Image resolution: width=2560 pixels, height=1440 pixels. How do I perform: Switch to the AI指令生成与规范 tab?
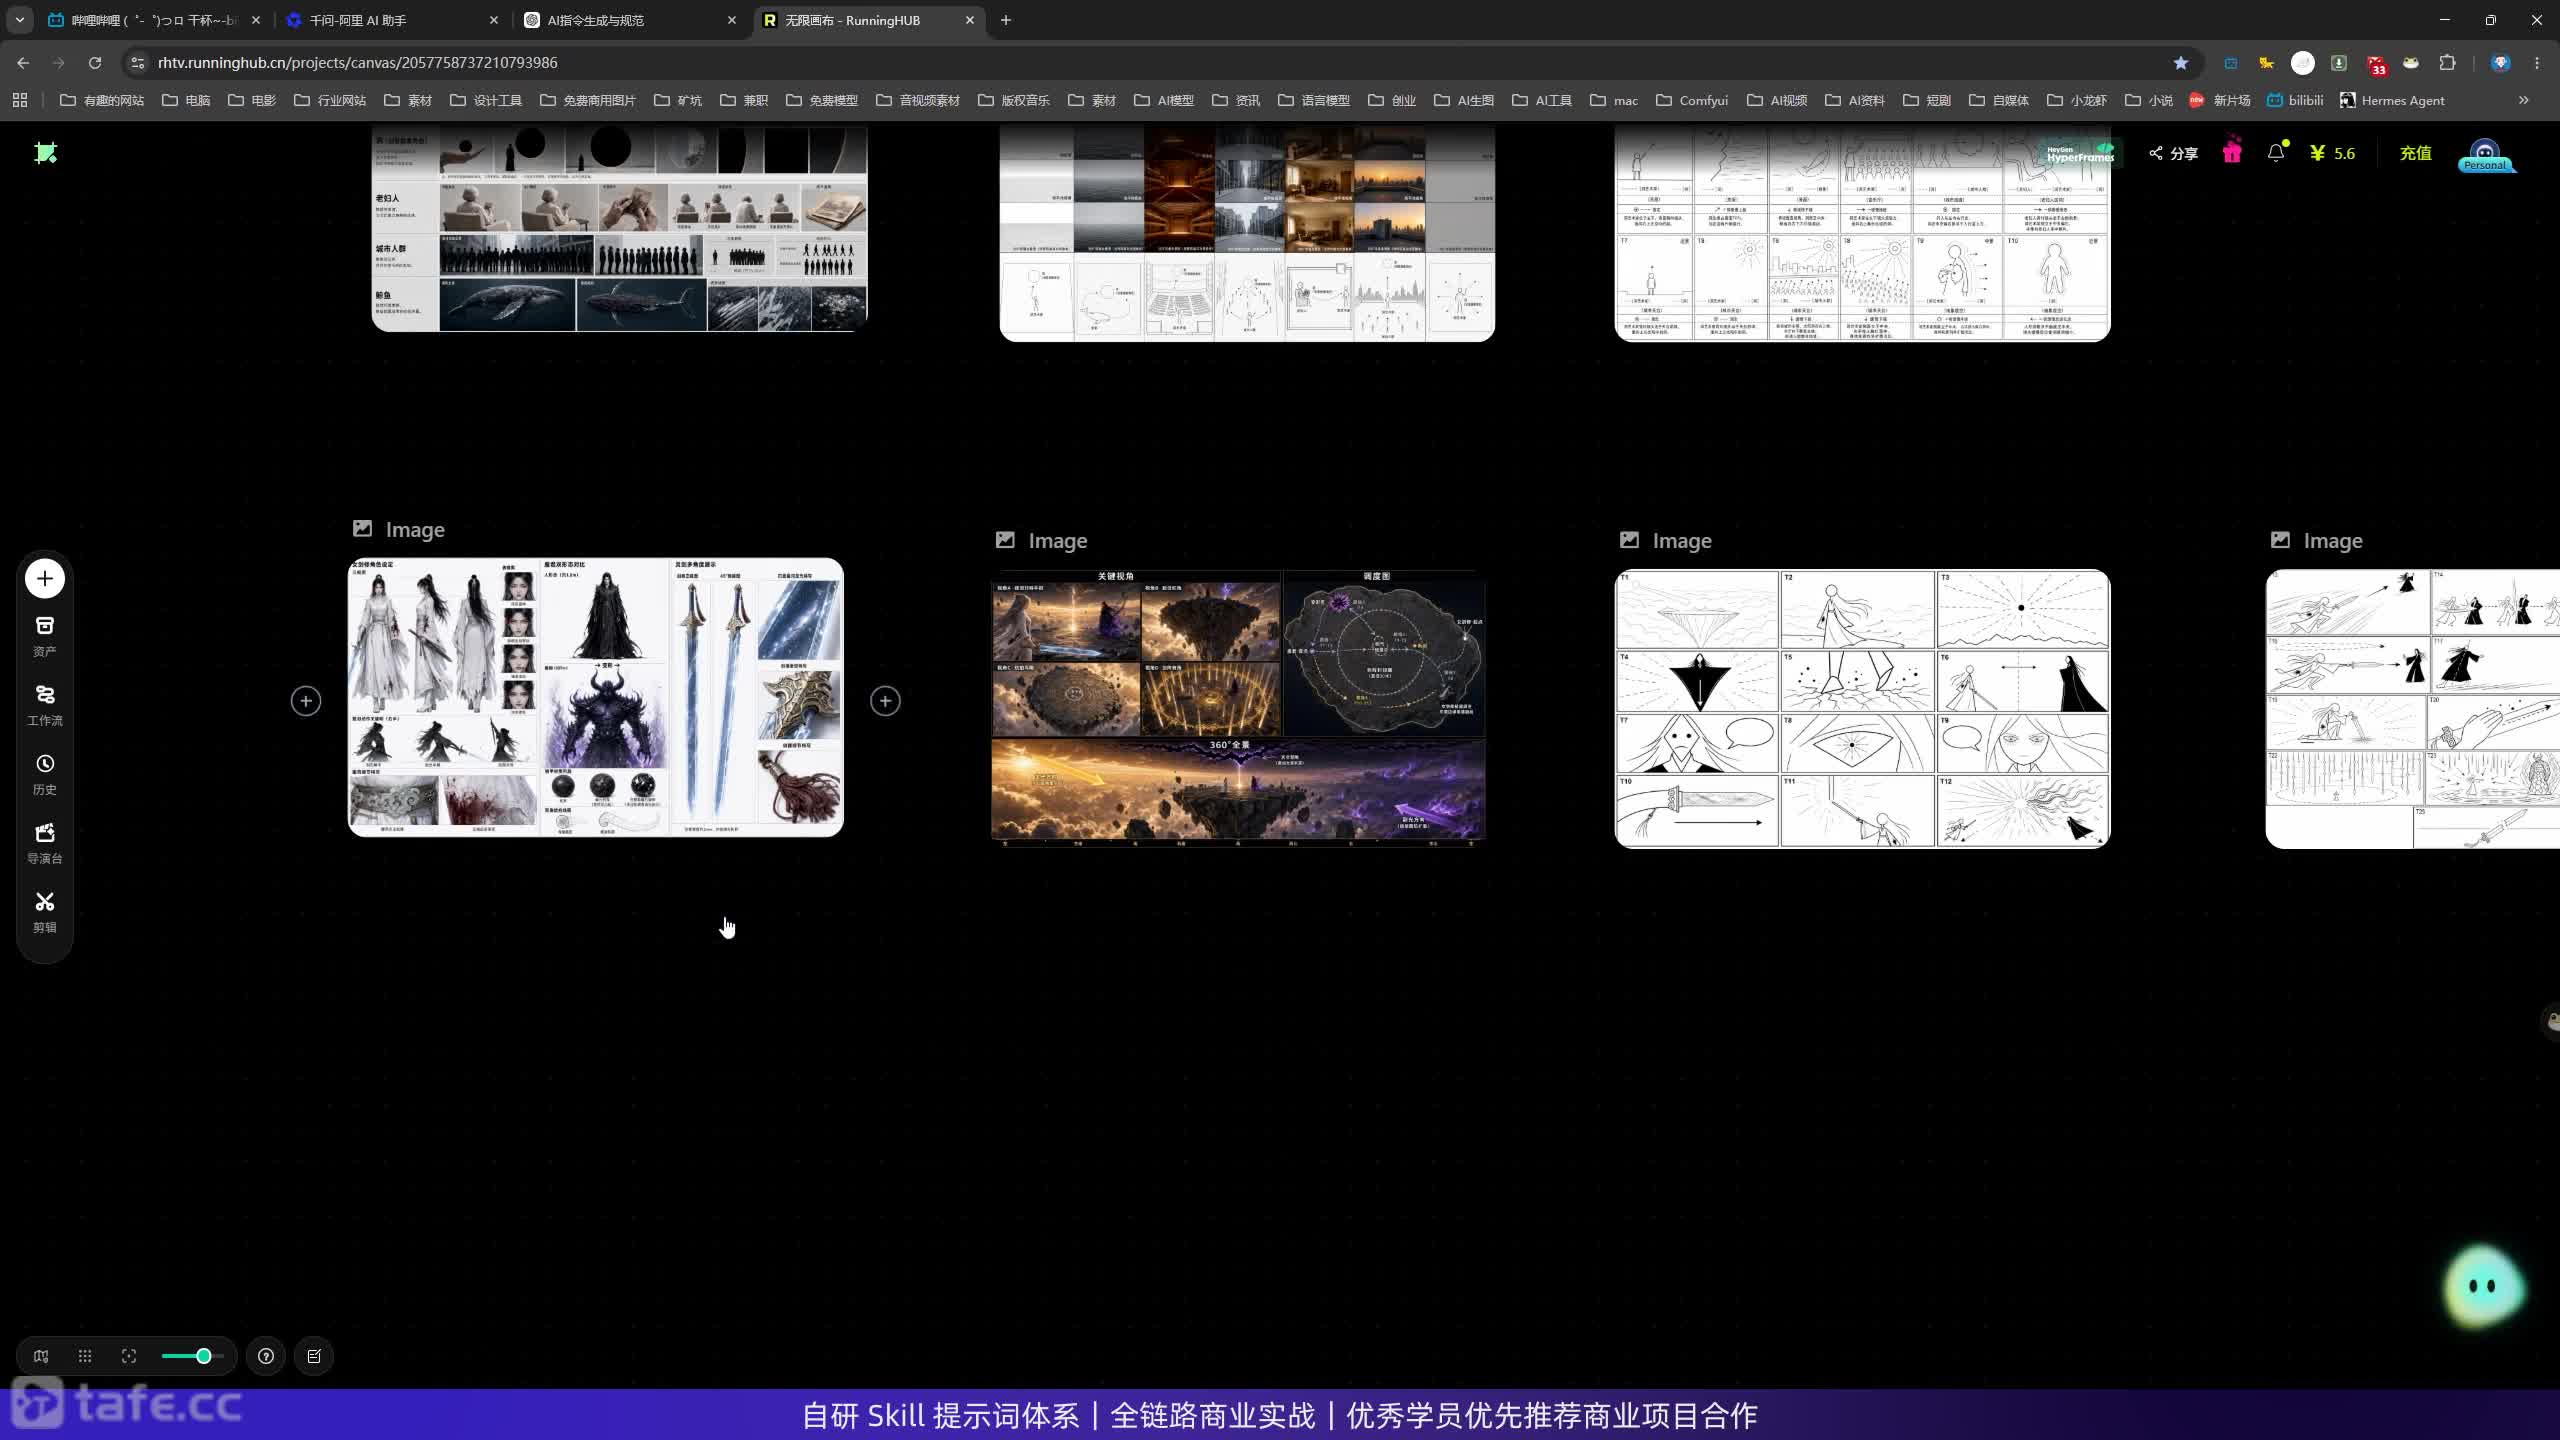[x=630, y=20]
